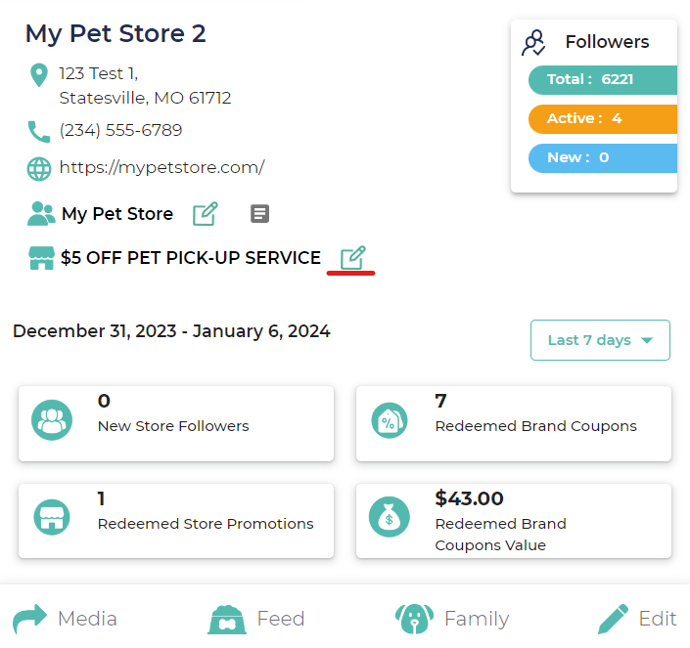
Task: Click the Total followers teal bar
Action: click(598, 80)
